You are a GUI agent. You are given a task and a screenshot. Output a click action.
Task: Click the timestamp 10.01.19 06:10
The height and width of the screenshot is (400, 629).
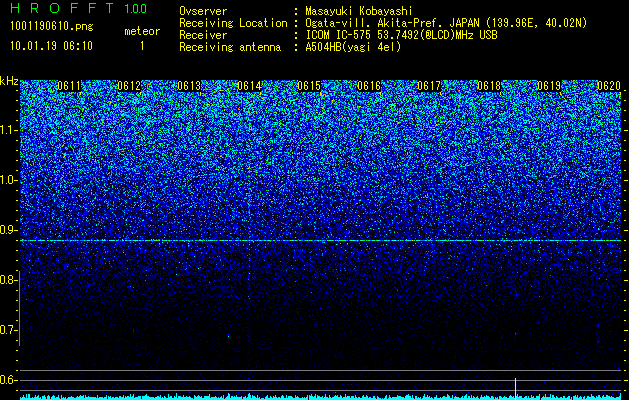coord(51,46)
